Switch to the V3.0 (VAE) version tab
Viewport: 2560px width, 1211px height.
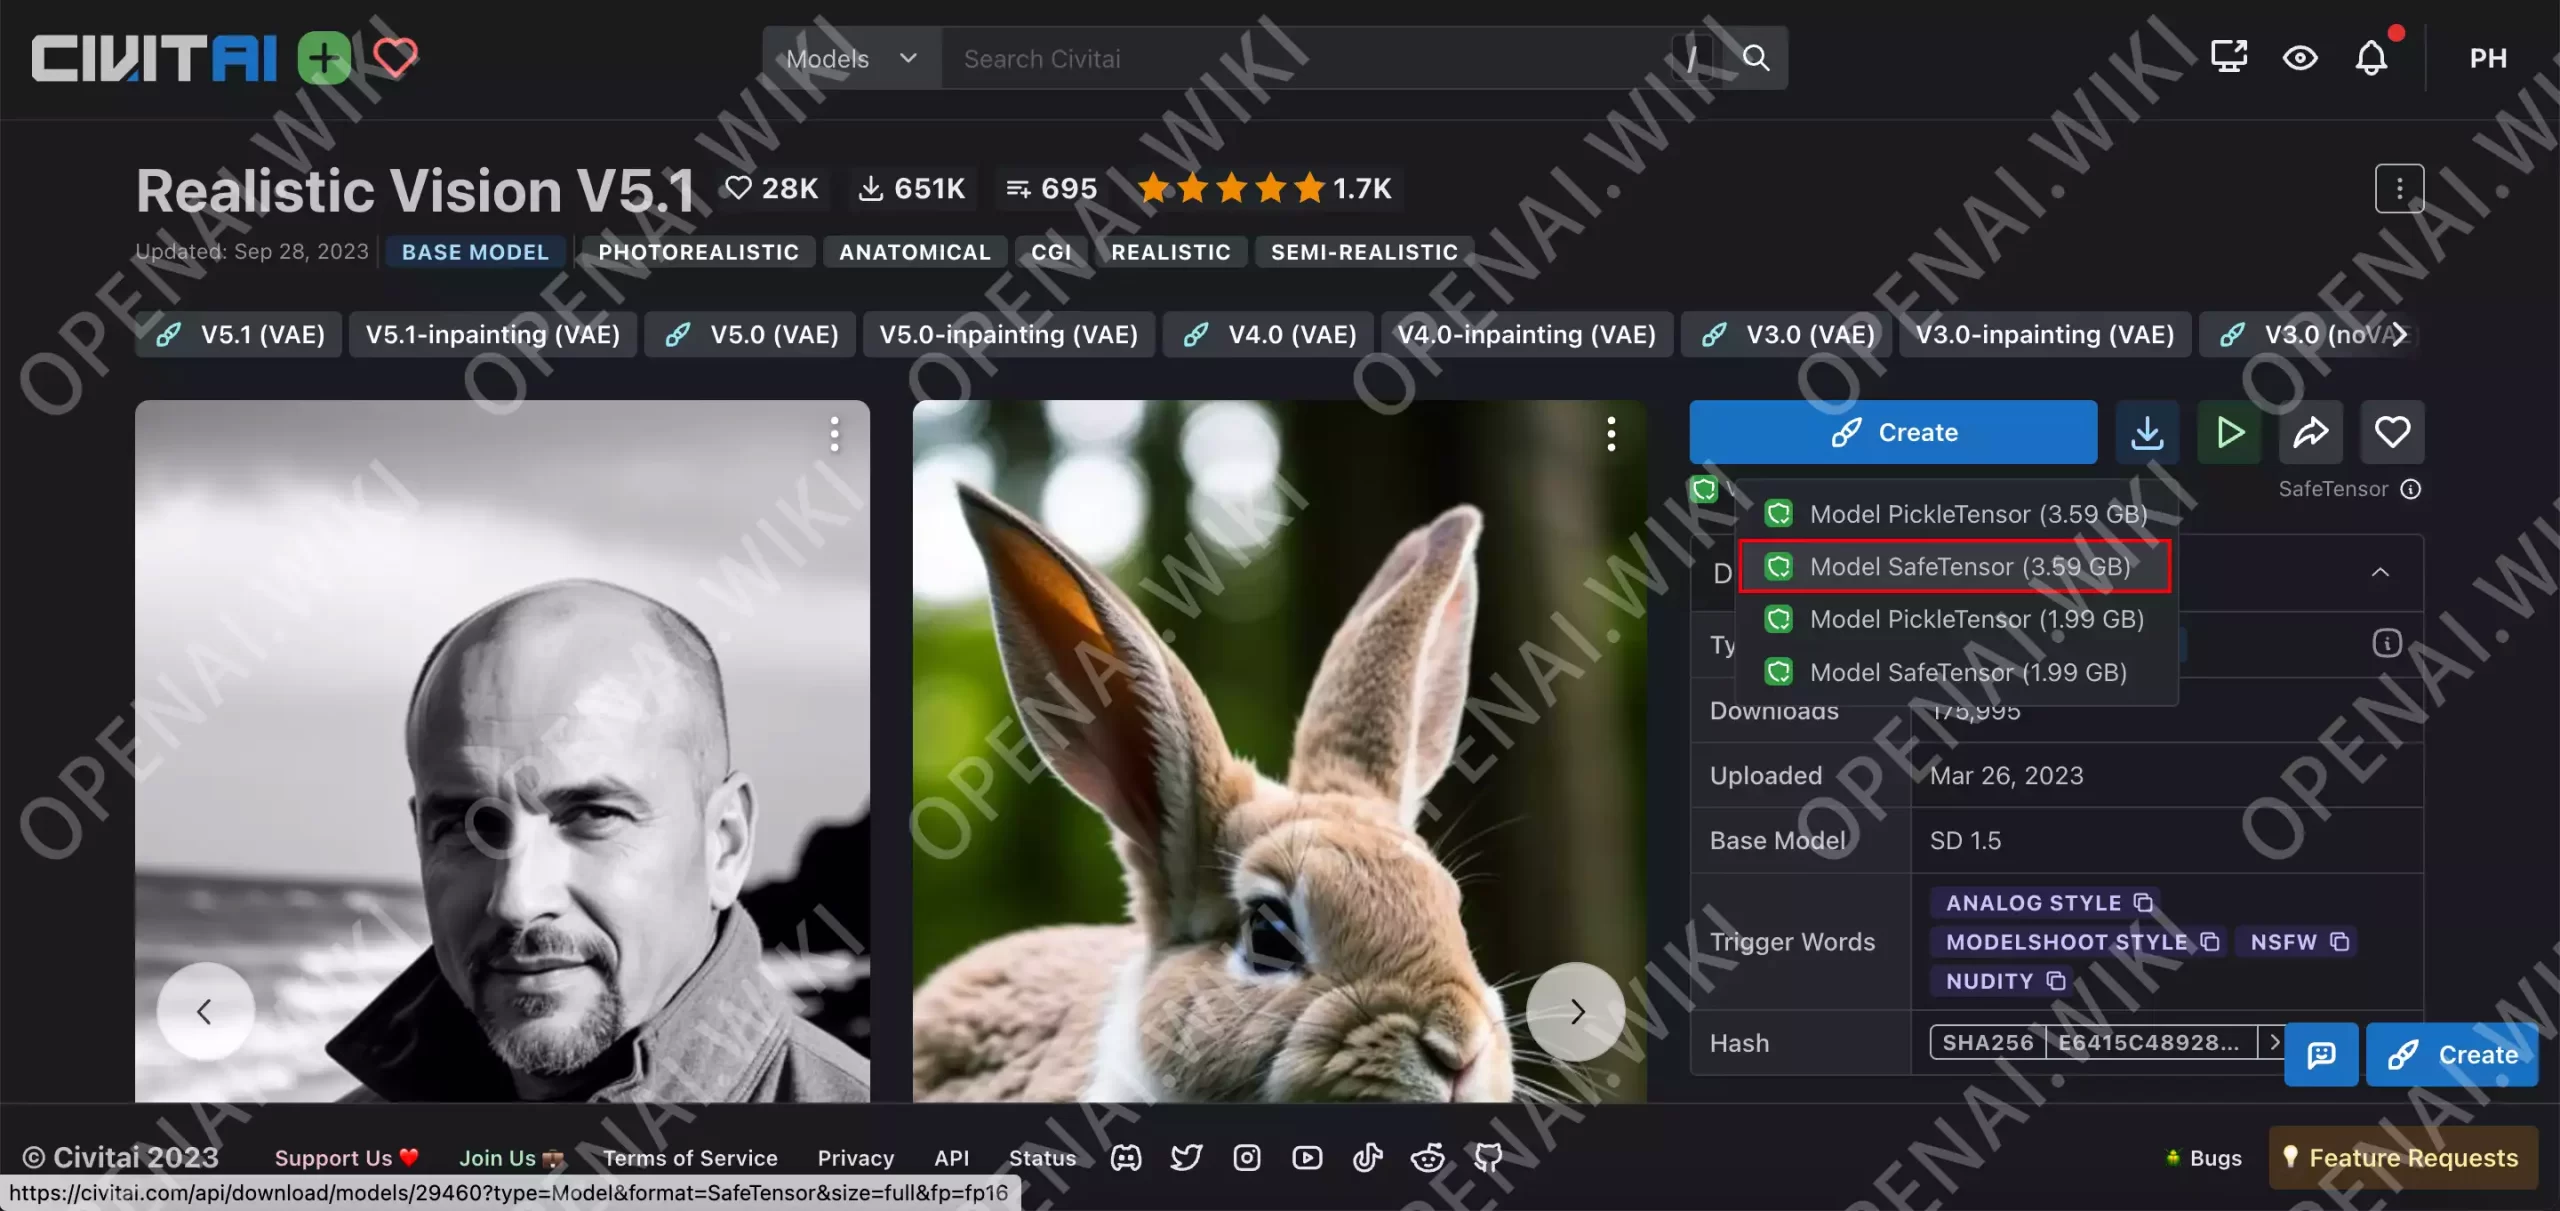[1786, 334]
